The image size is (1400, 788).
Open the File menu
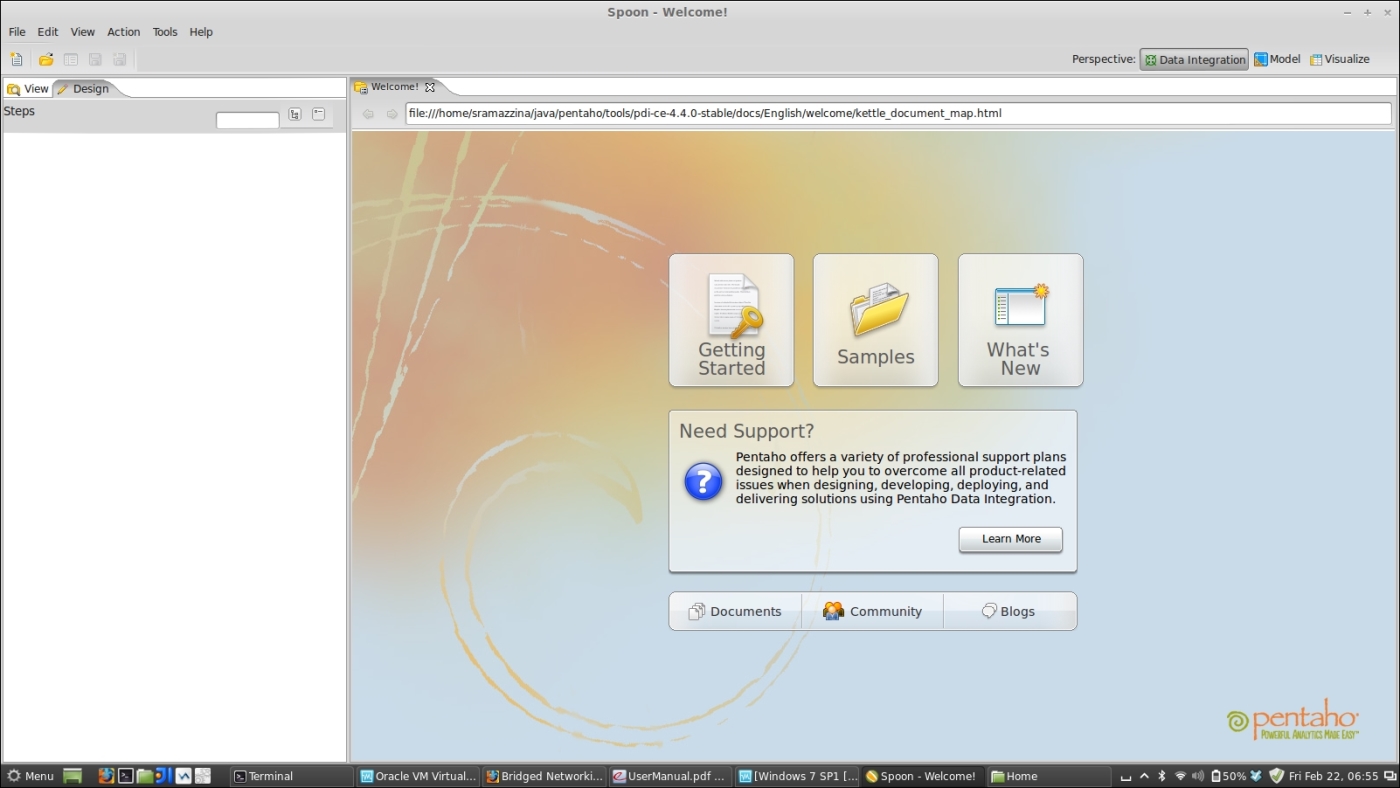pyautogui.click(x=17, y=32)
